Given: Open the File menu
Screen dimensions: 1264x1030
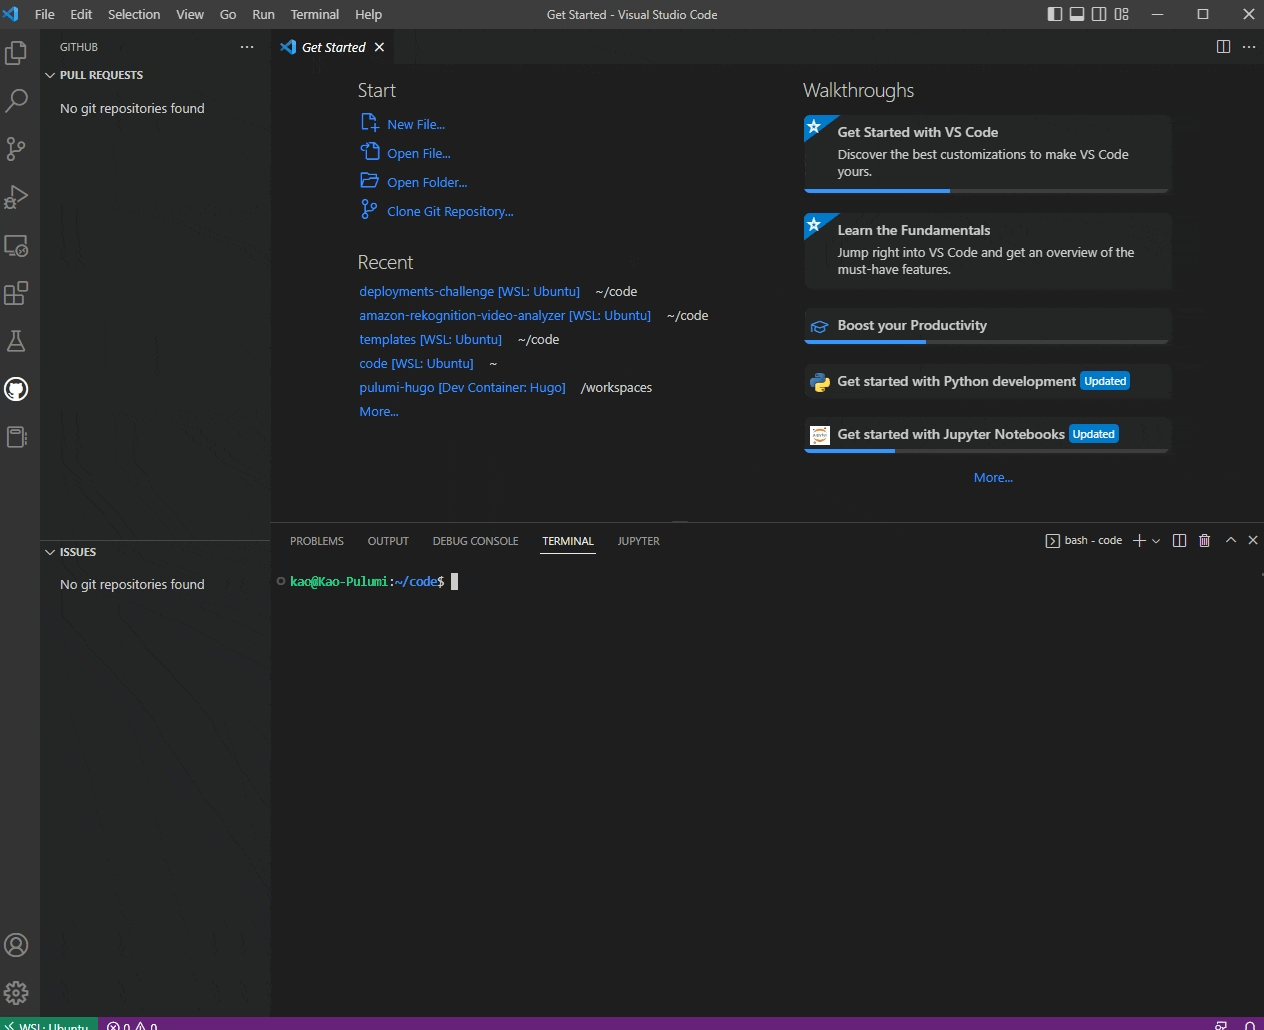Looking at the screenshot, I should (45, 14).
